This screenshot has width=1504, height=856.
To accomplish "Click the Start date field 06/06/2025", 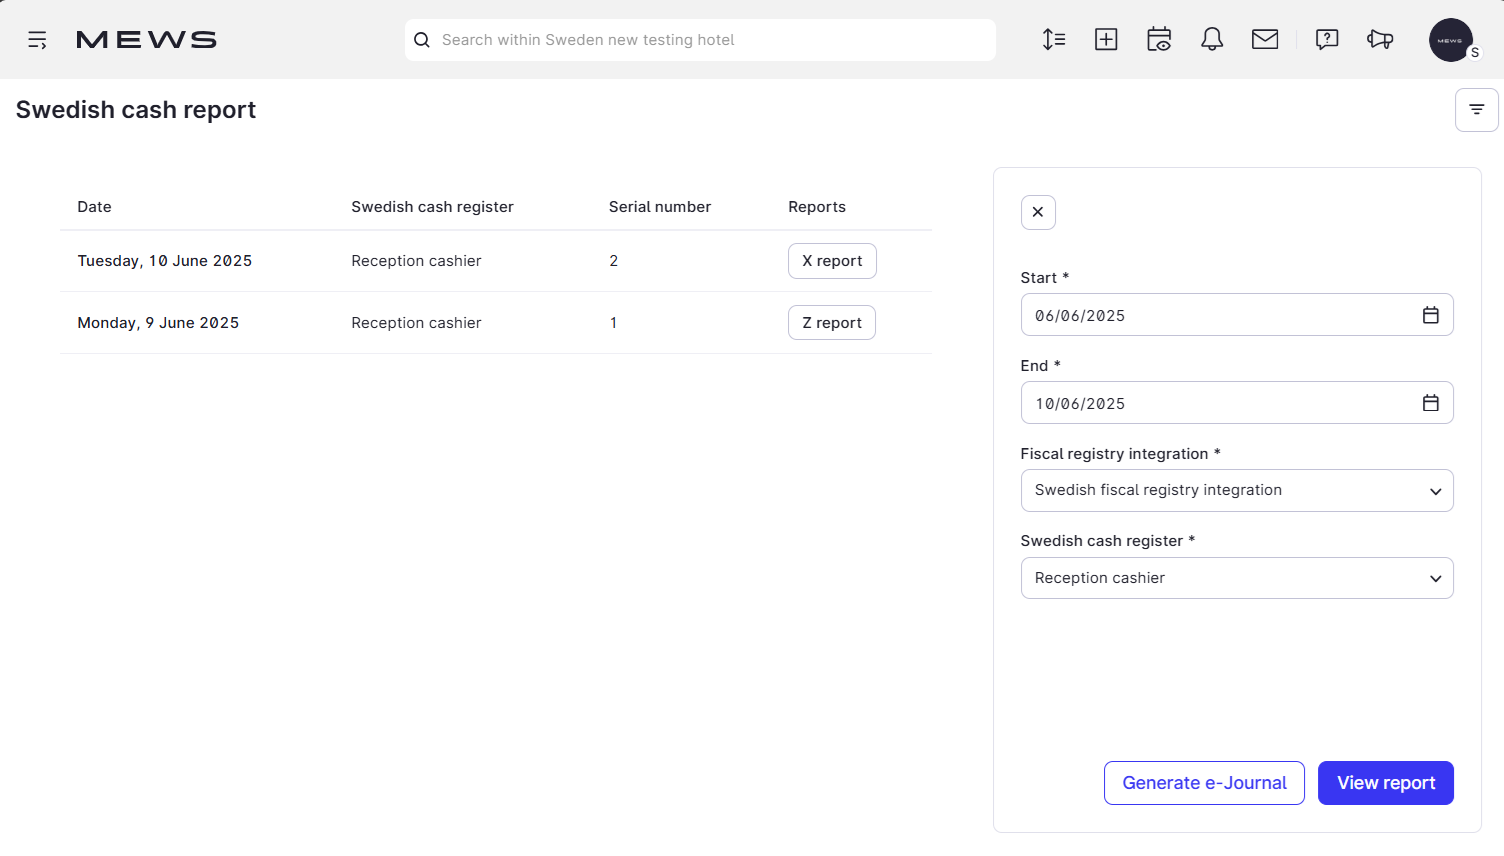I will pyautogui.click(x=1237, y=315).
